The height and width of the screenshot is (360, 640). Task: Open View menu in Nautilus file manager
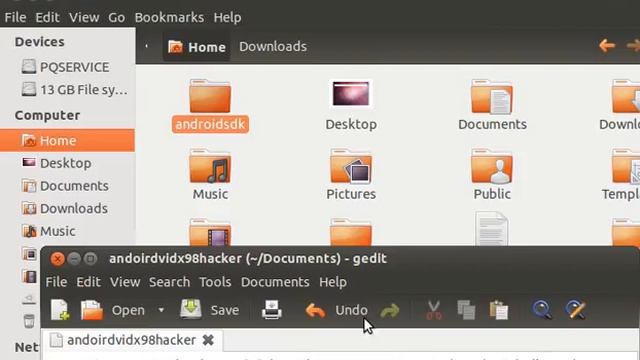pyautogui.click(x=84, y=18)
